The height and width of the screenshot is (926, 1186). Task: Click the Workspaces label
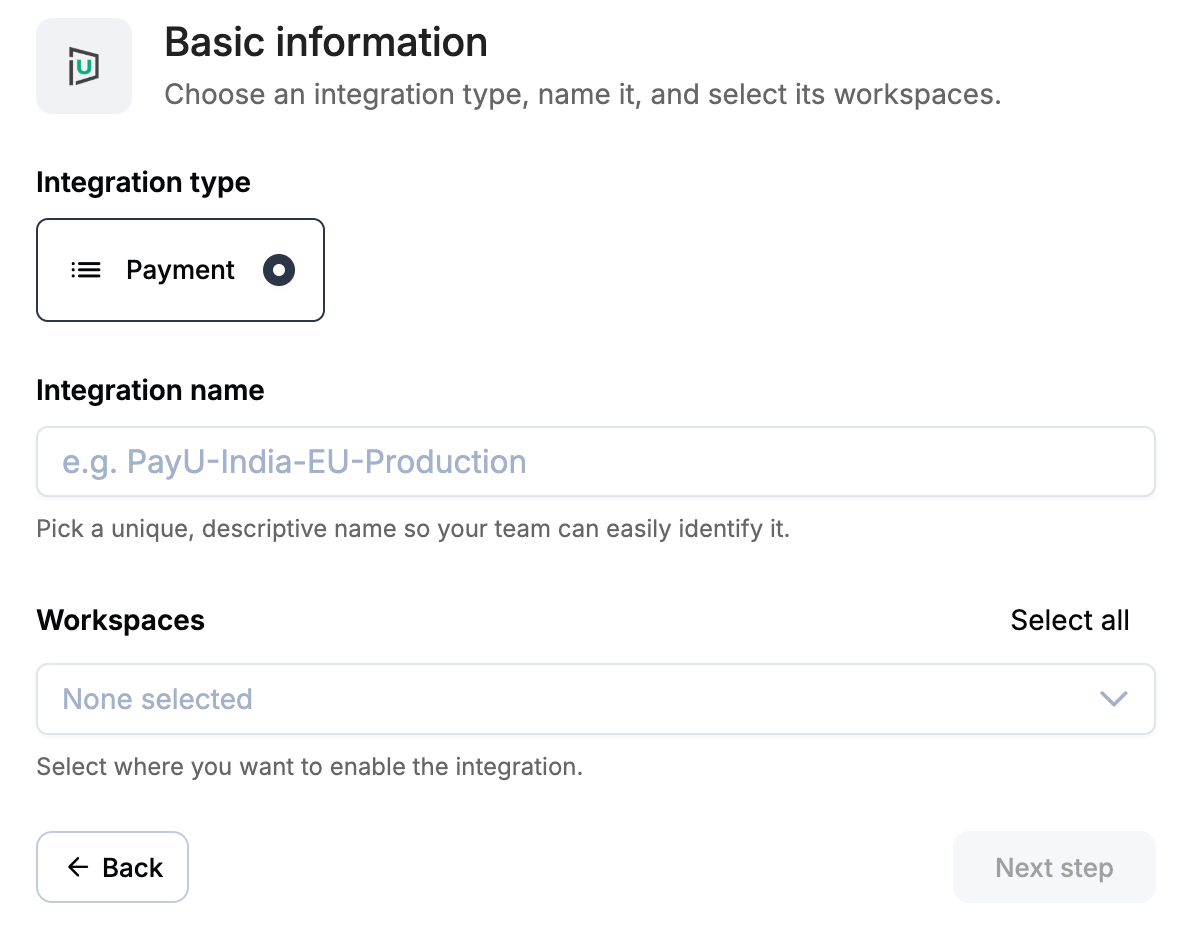(x=120, y=620)
